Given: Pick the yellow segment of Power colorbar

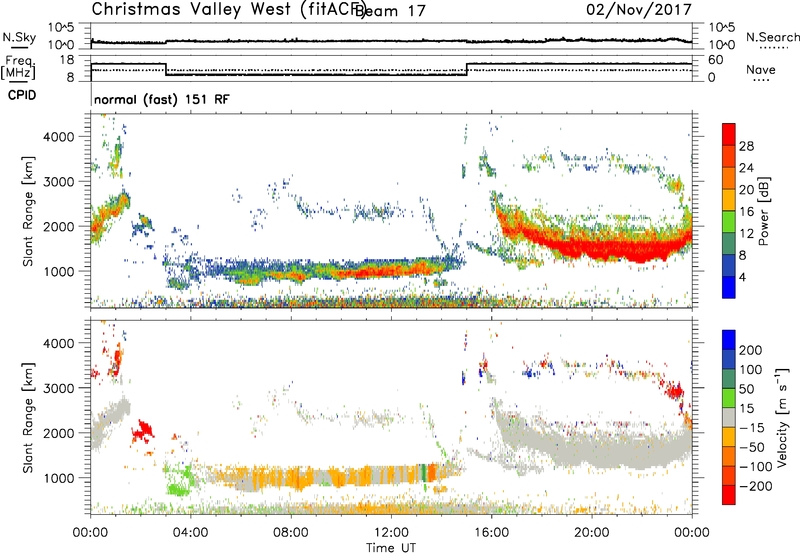Looking at the screenshot, I should click(729, 199).
